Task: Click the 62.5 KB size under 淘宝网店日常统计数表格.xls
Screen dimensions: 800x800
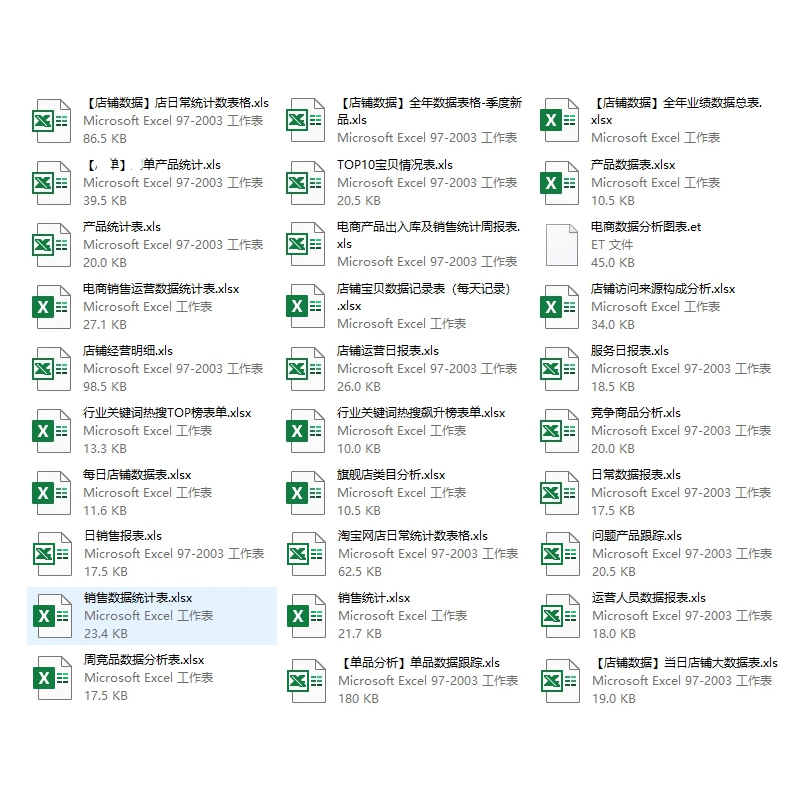Action: click(360, 572)
